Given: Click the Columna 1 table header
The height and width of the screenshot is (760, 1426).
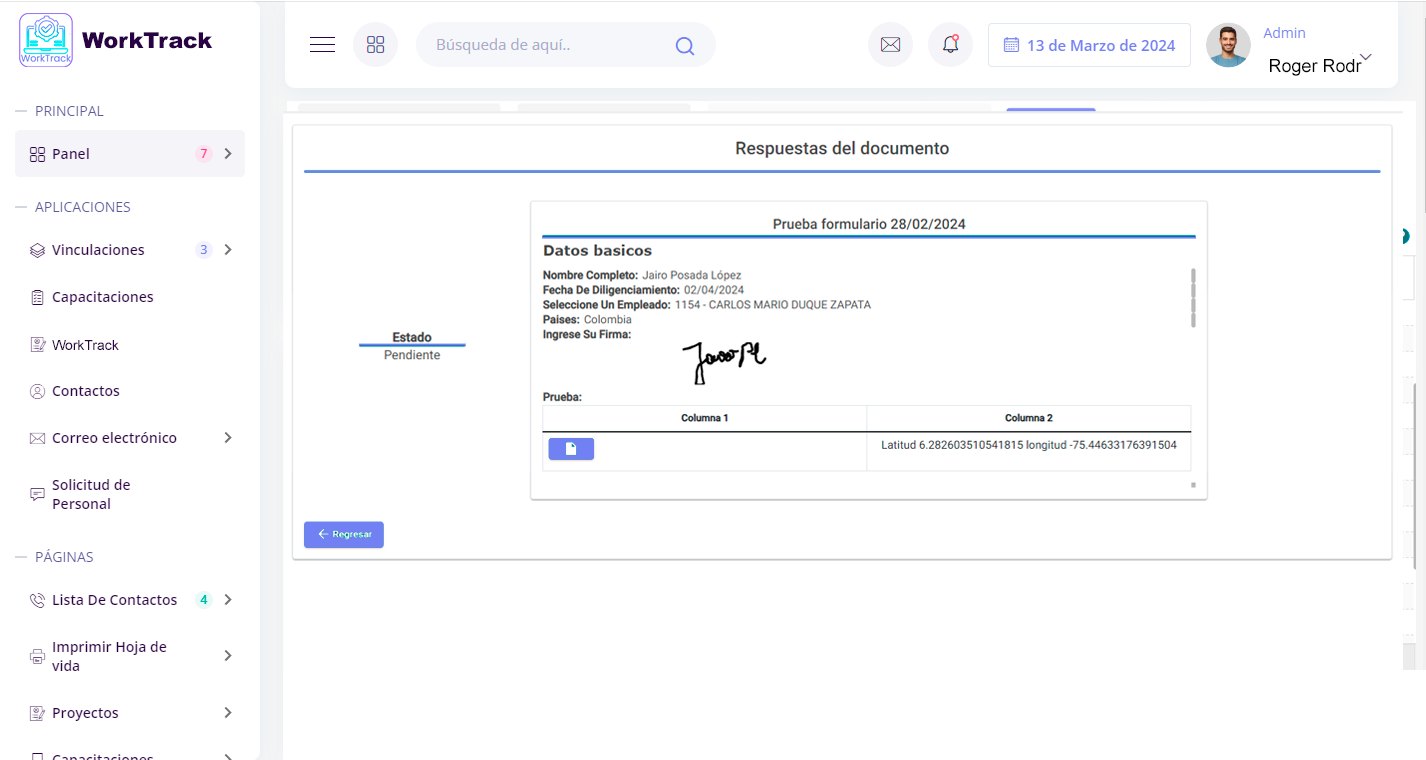Looking at the screenshot, I should point(705,418).
